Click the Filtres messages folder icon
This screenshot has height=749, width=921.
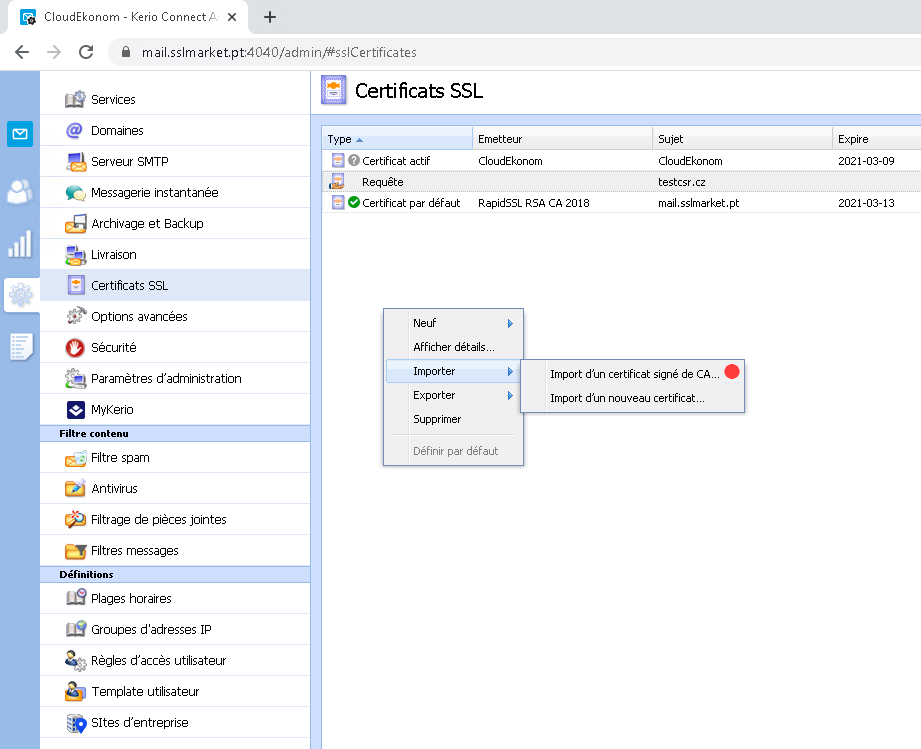click(76, 551)
